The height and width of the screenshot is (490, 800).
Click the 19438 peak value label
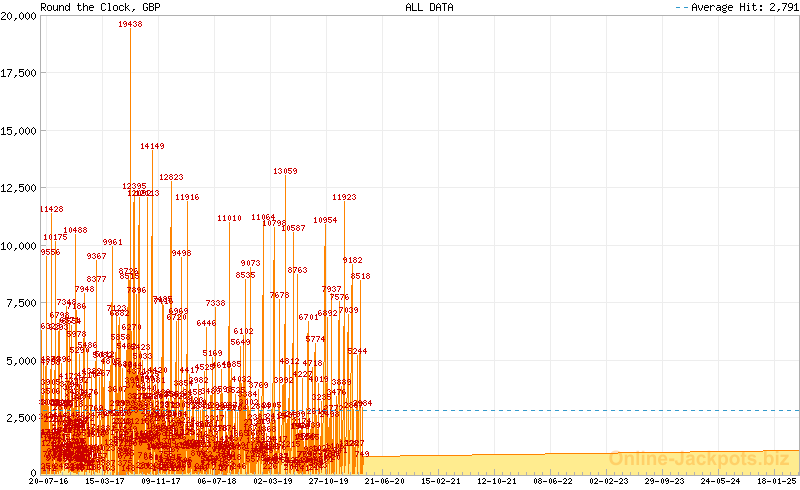point(130,24)
